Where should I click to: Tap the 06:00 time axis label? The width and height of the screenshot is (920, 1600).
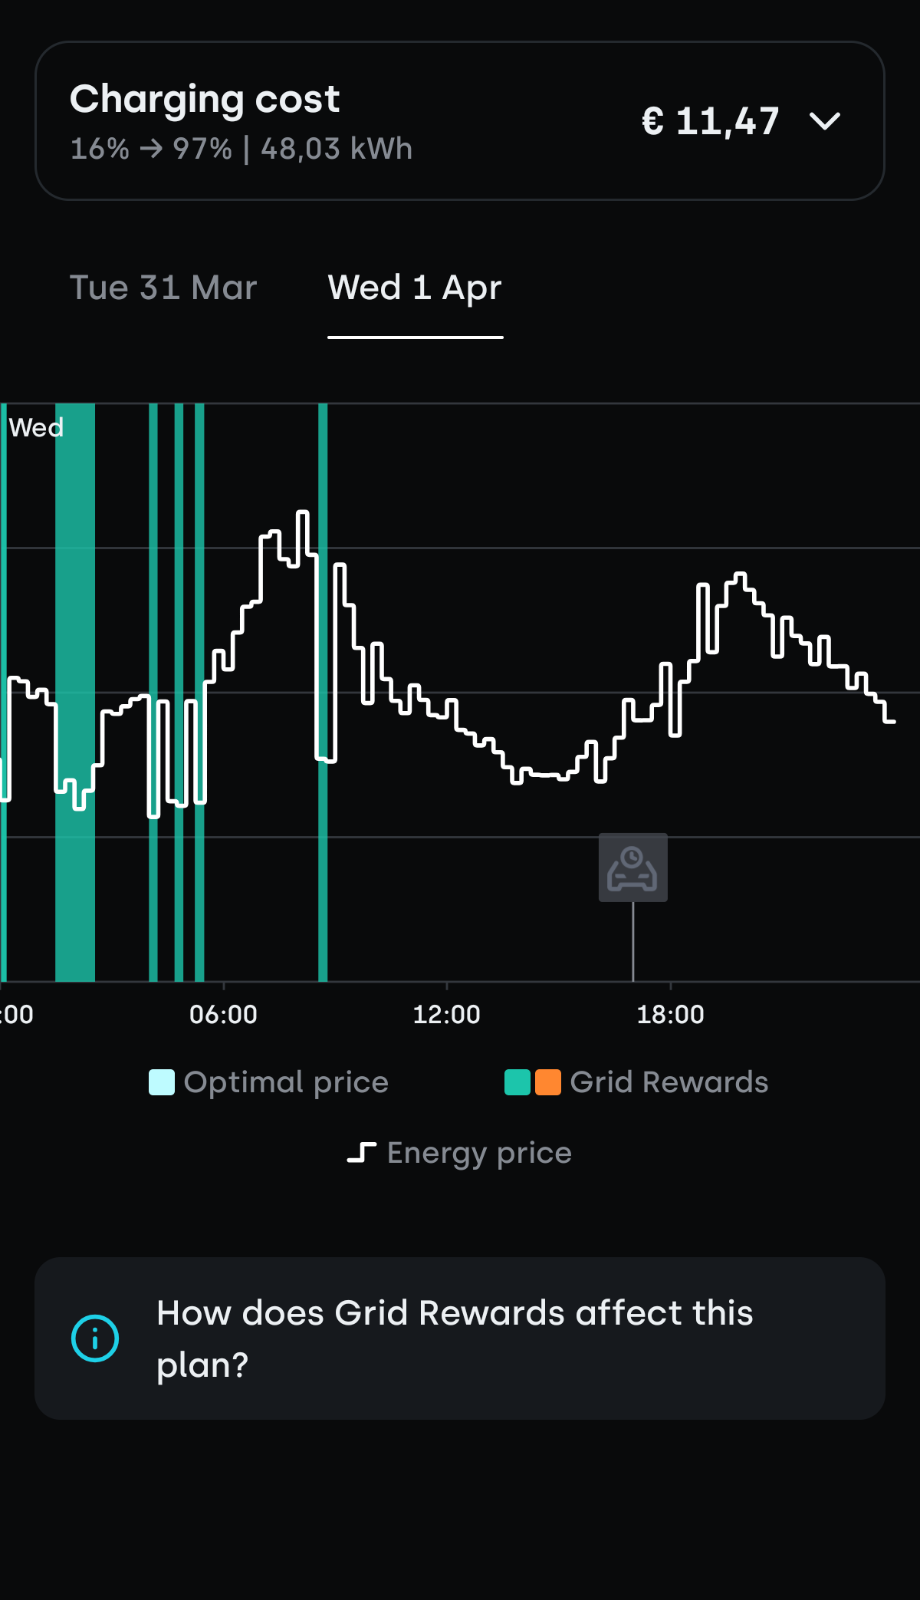pos(223,1014)
